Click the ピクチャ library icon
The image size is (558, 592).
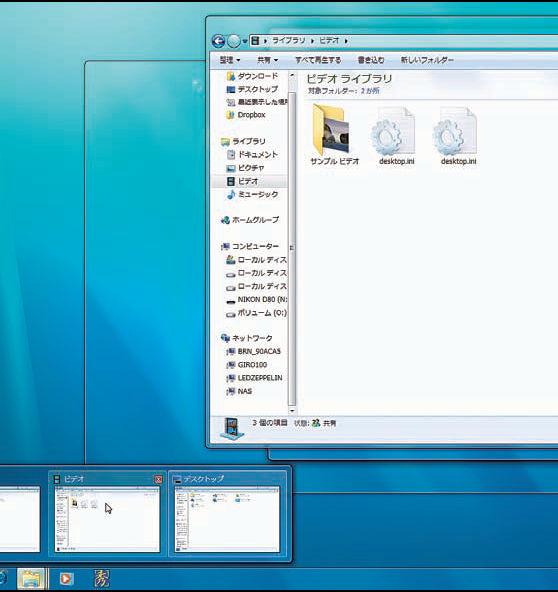[x=231, y=168]
